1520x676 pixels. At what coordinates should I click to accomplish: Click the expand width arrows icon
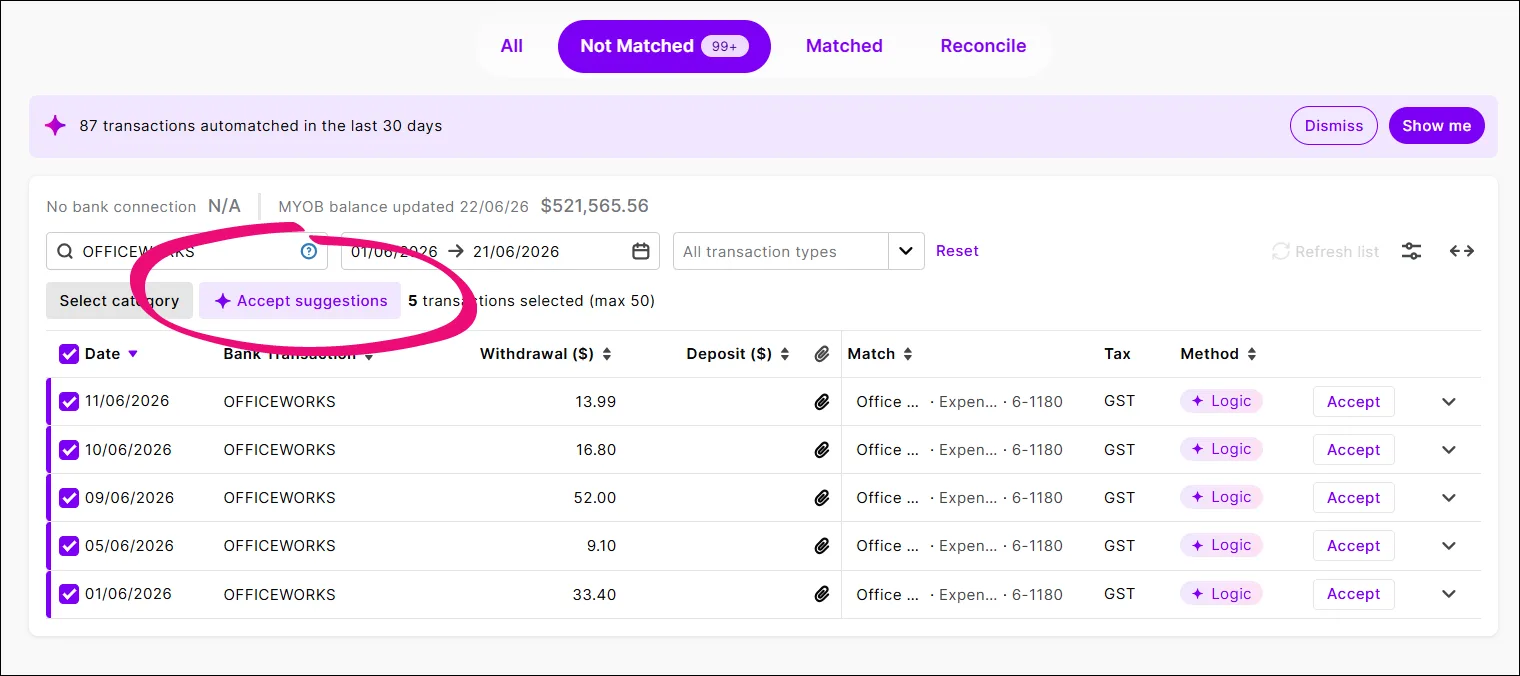(x=1462, y=251)
